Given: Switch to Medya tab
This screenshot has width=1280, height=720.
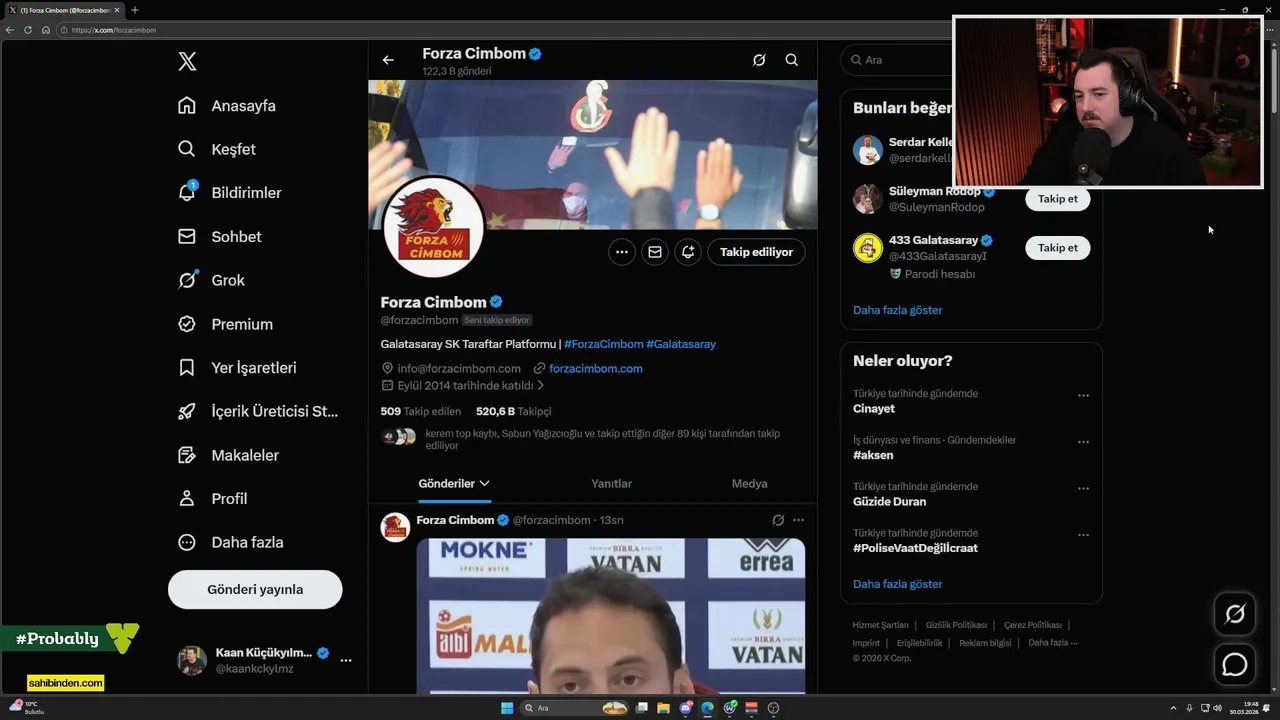Looking at the screenshot, I should (749, 484).
